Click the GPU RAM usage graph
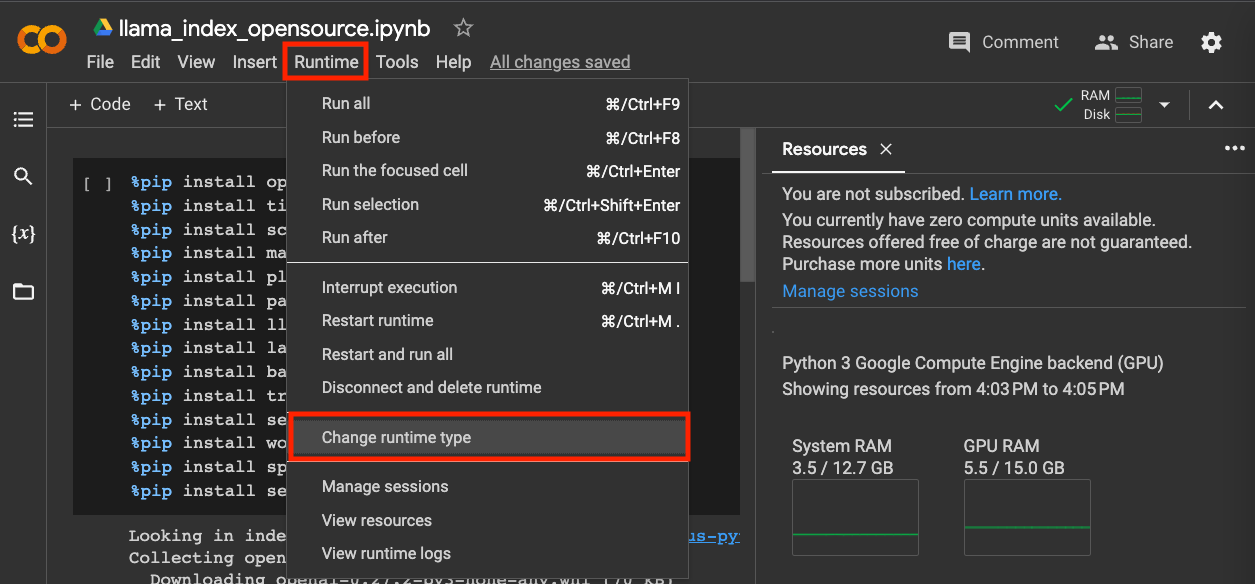The width and height of the screenshot is (1255, 584). 1027,517
